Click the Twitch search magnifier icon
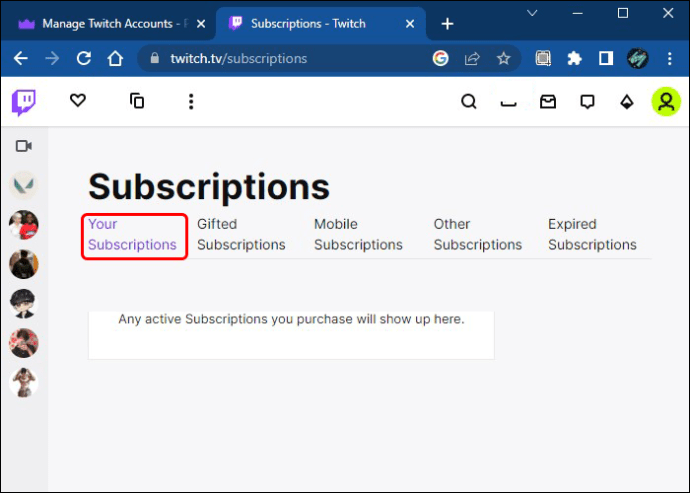690x493 pixels. 469,102
